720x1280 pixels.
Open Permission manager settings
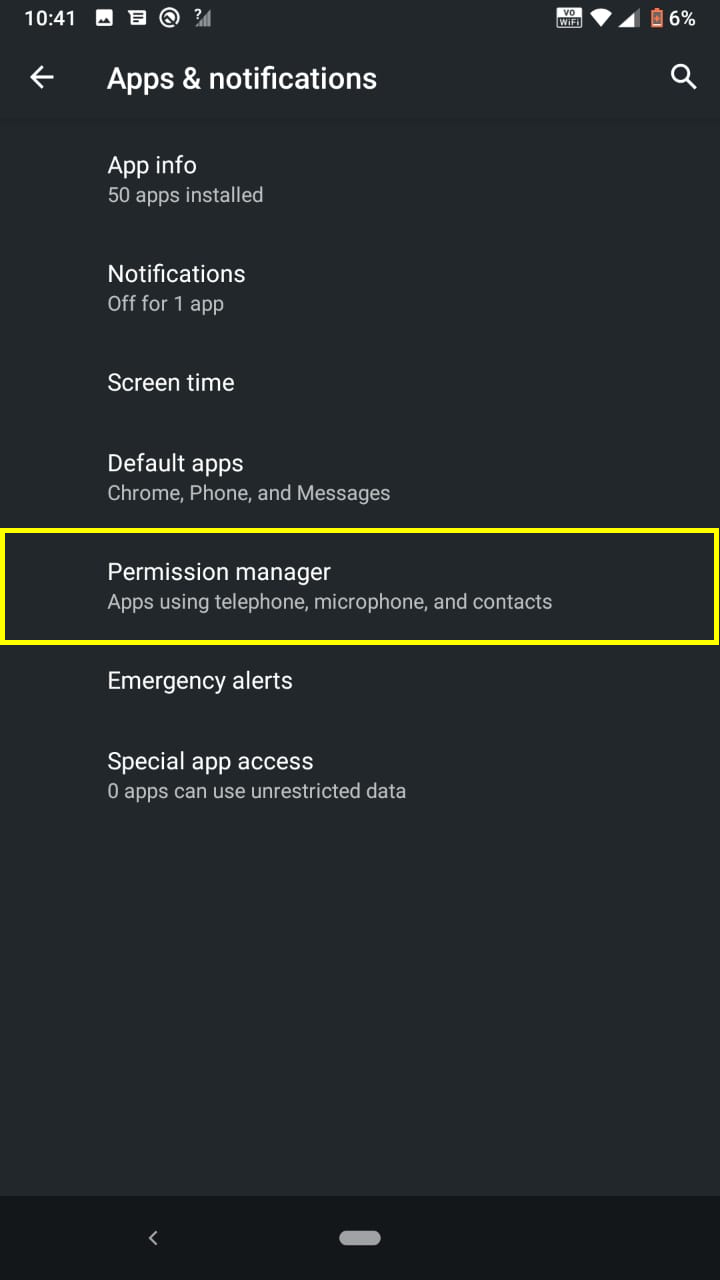(x=360, y=586)
